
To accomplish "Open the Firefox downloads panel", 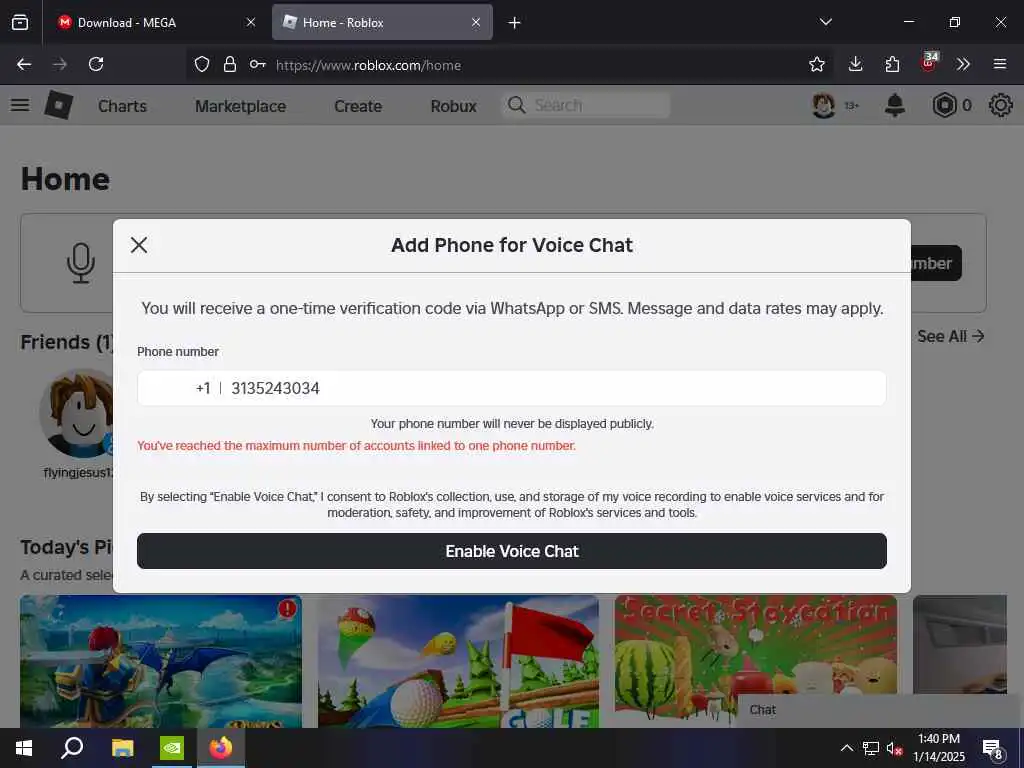I will pyautogui.click(x=856, y=64).
